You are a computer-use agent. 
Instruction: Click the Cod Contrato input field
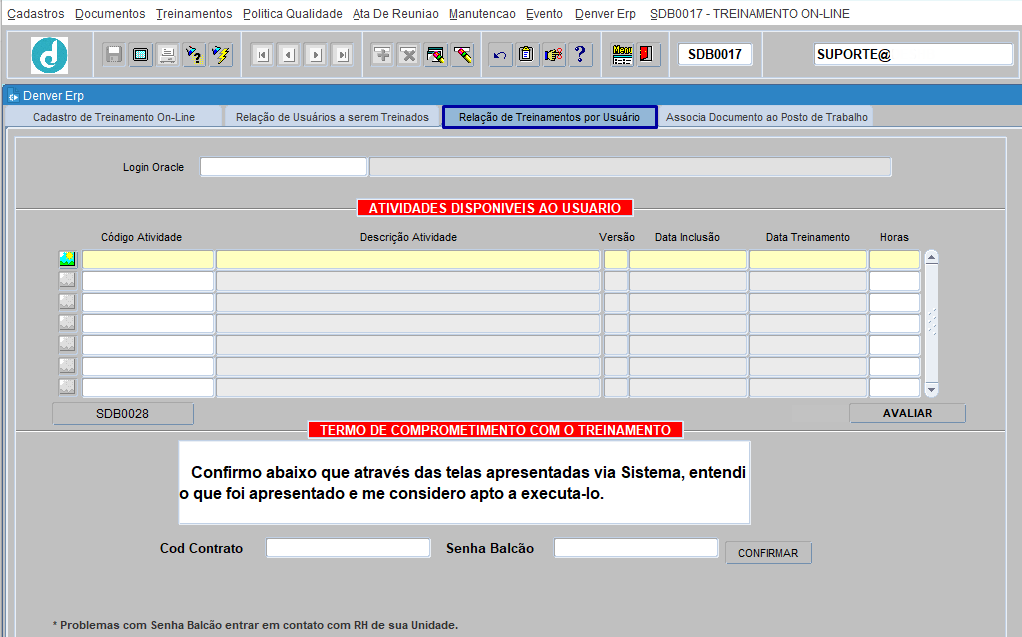[x=348, y=548]
